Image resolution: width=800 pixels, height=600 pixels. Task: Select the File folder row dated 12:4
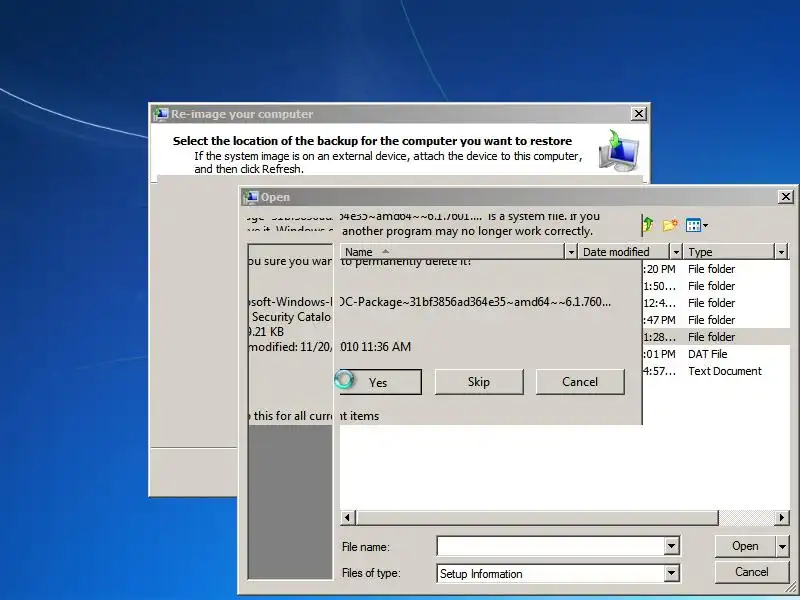pos(716,303)
